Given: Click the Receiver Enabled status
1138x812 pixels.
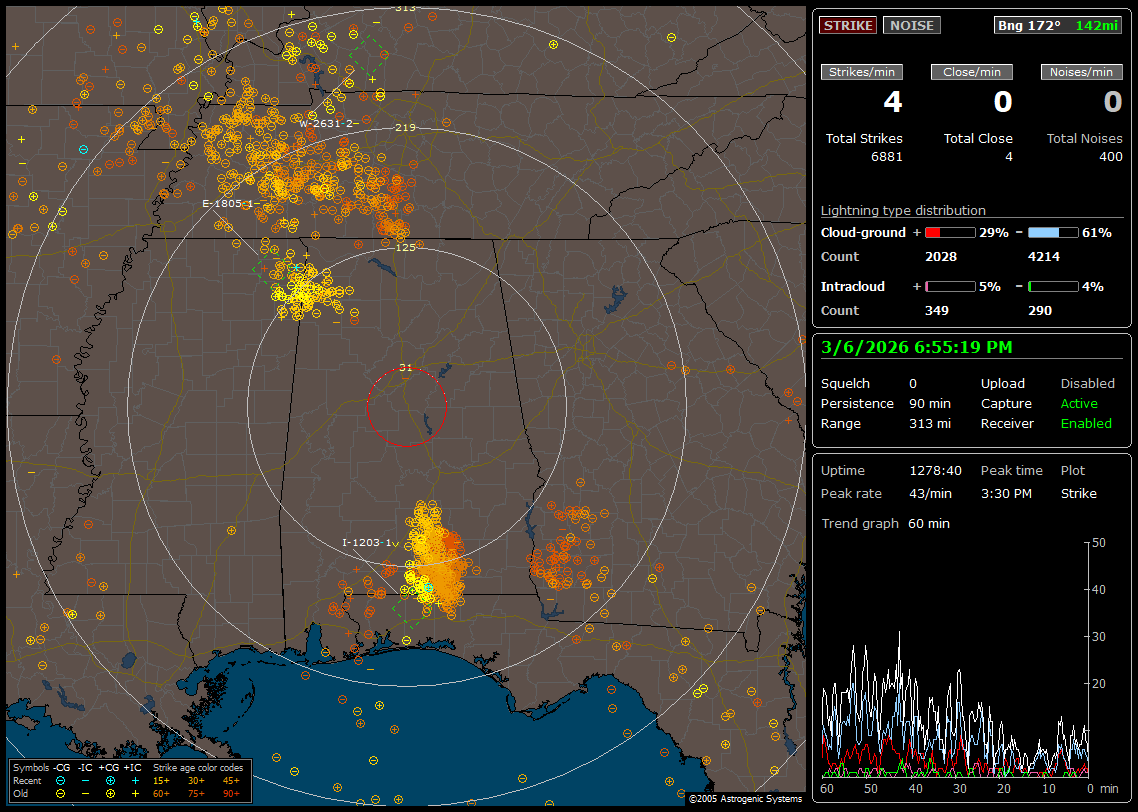Looking at the screenshot, I should [1086, 423].
